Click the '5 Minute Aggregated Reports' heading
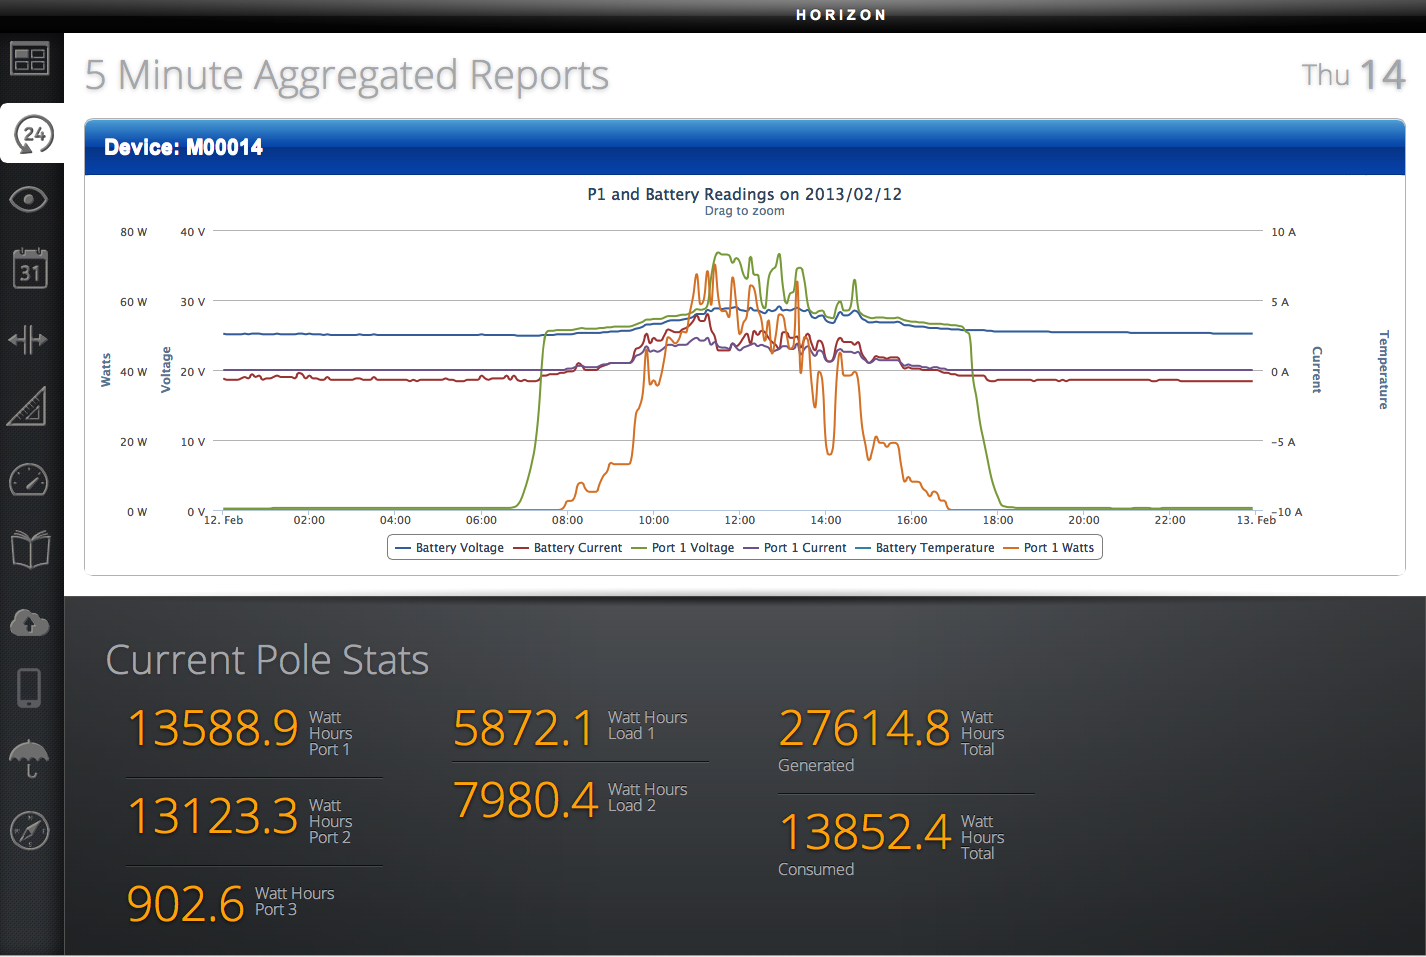Viewport: 1426px width, 957px height. tap(347, 75)
